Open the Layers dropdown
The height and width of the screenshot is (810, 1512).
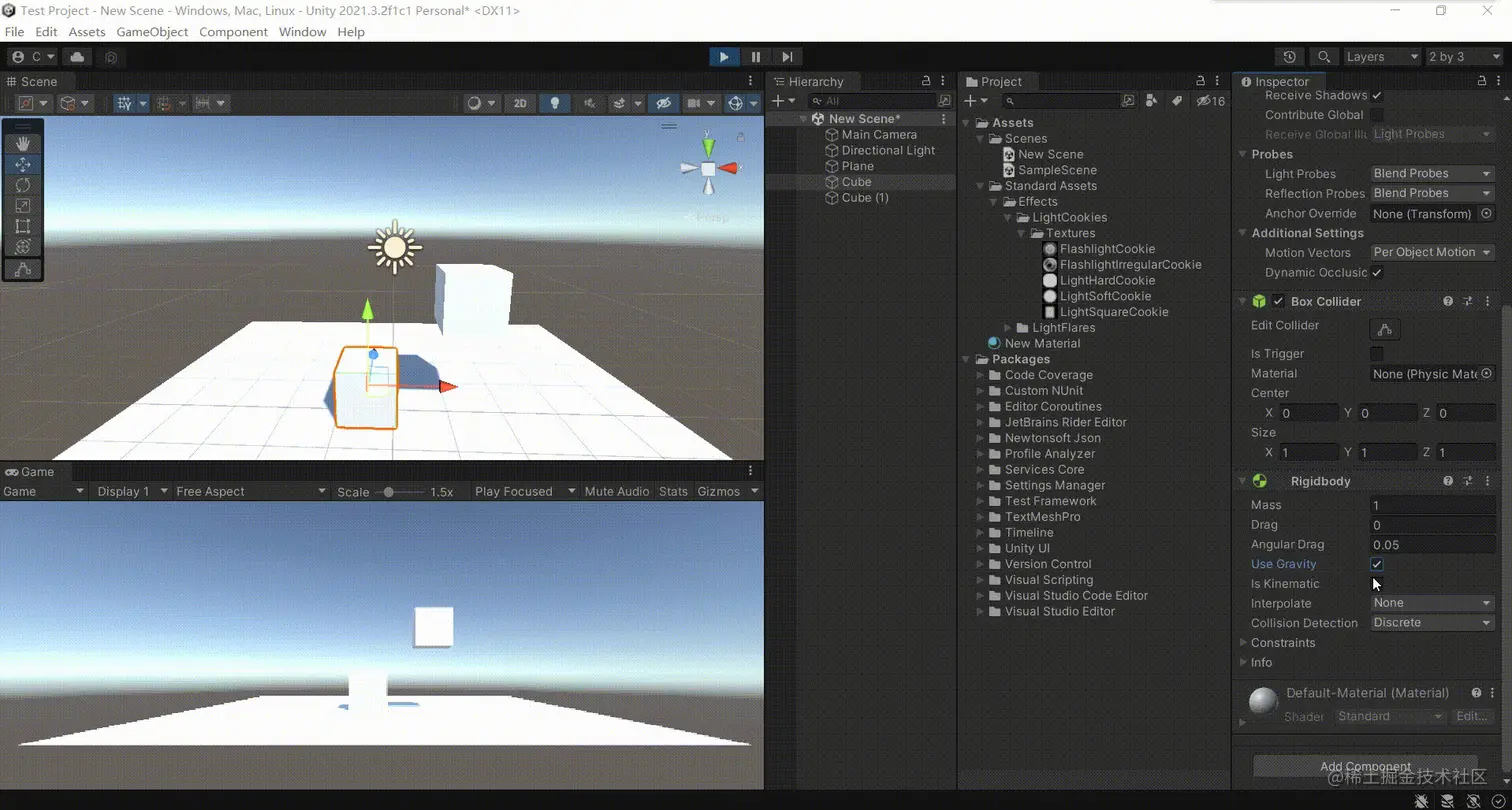[x=1382, y=57]
